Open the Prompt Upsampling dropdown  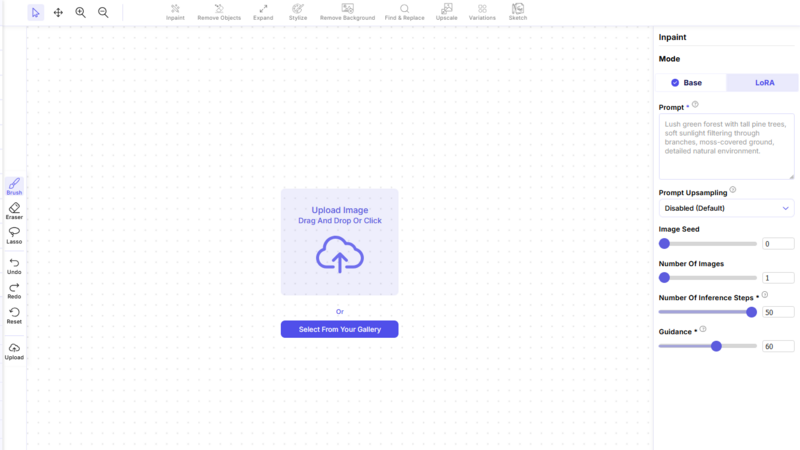point(726,208)
